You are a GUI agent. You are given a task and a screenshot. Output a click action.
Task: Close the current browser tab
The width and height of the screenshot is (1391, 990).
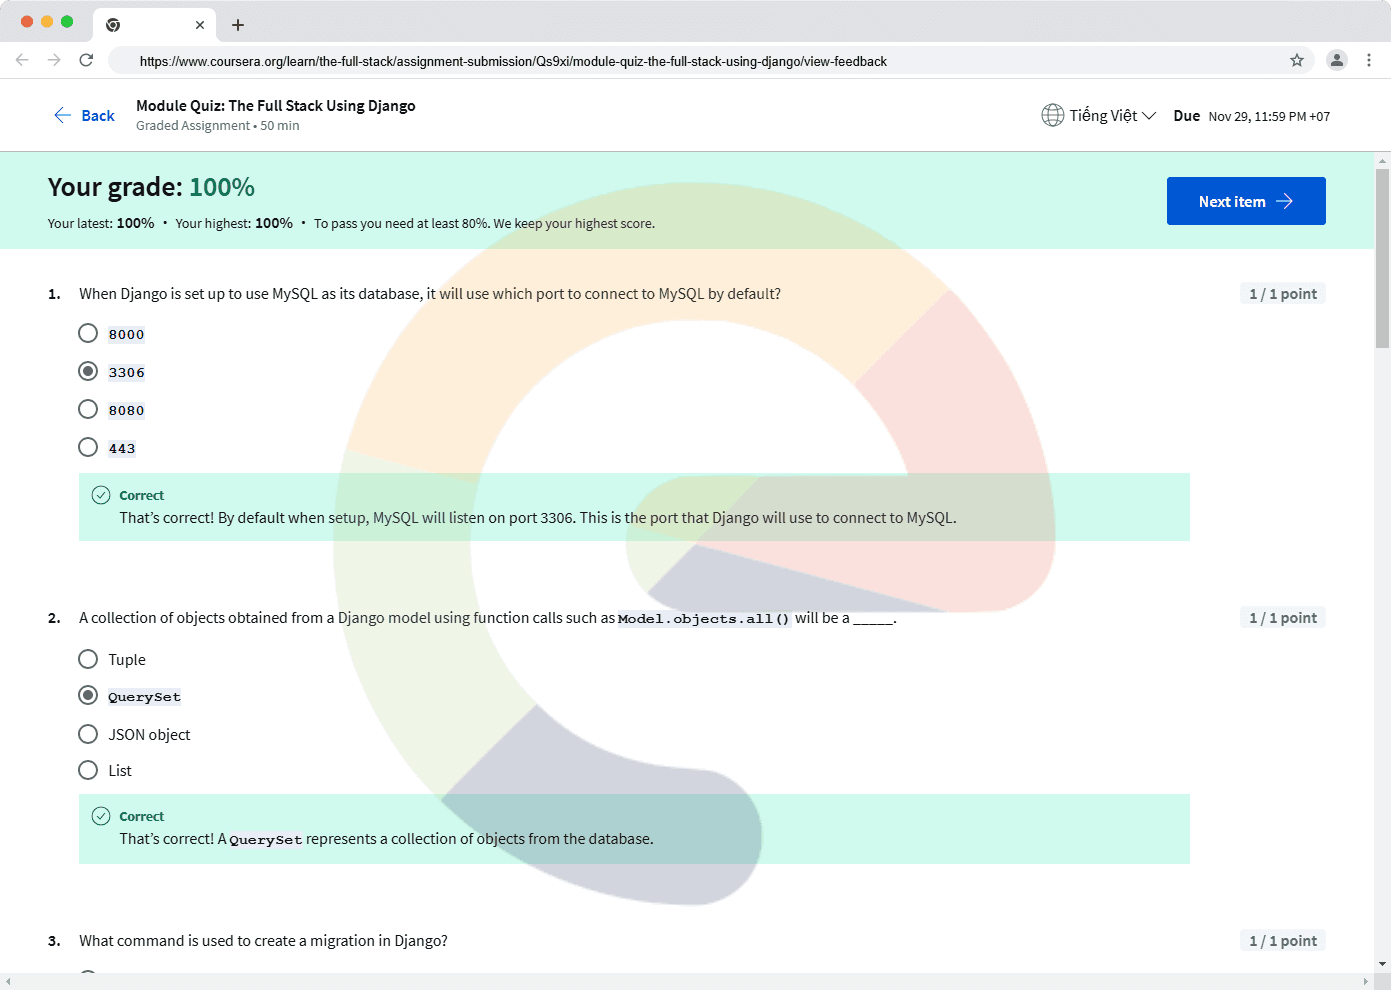[200, 25]
